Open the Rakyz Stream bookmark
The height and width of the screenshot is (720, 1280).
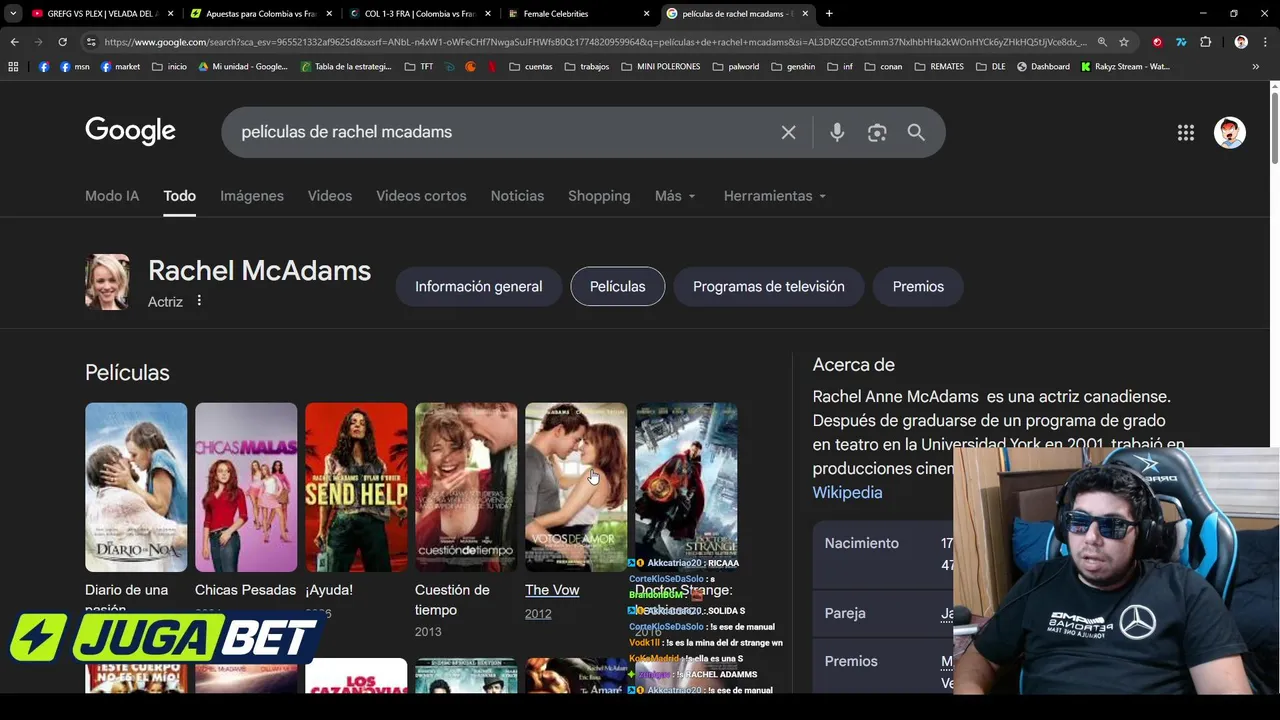click(1125, 67)
